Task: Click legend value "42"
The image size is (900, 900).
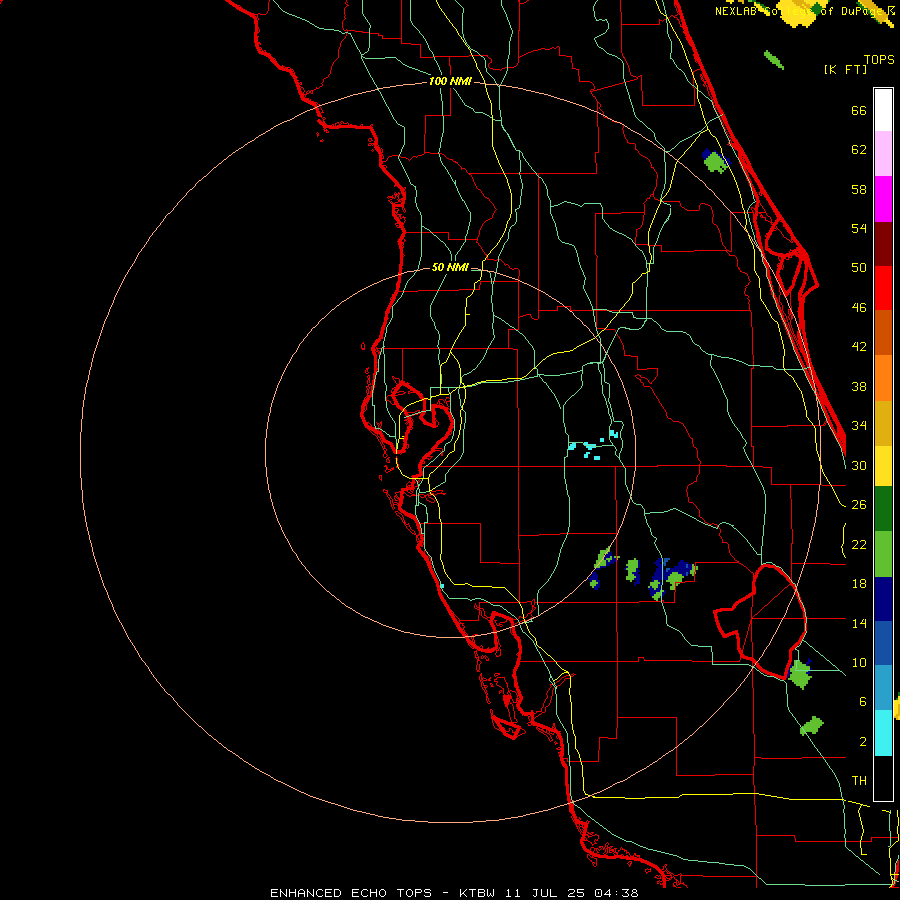Action: (859, 346)
